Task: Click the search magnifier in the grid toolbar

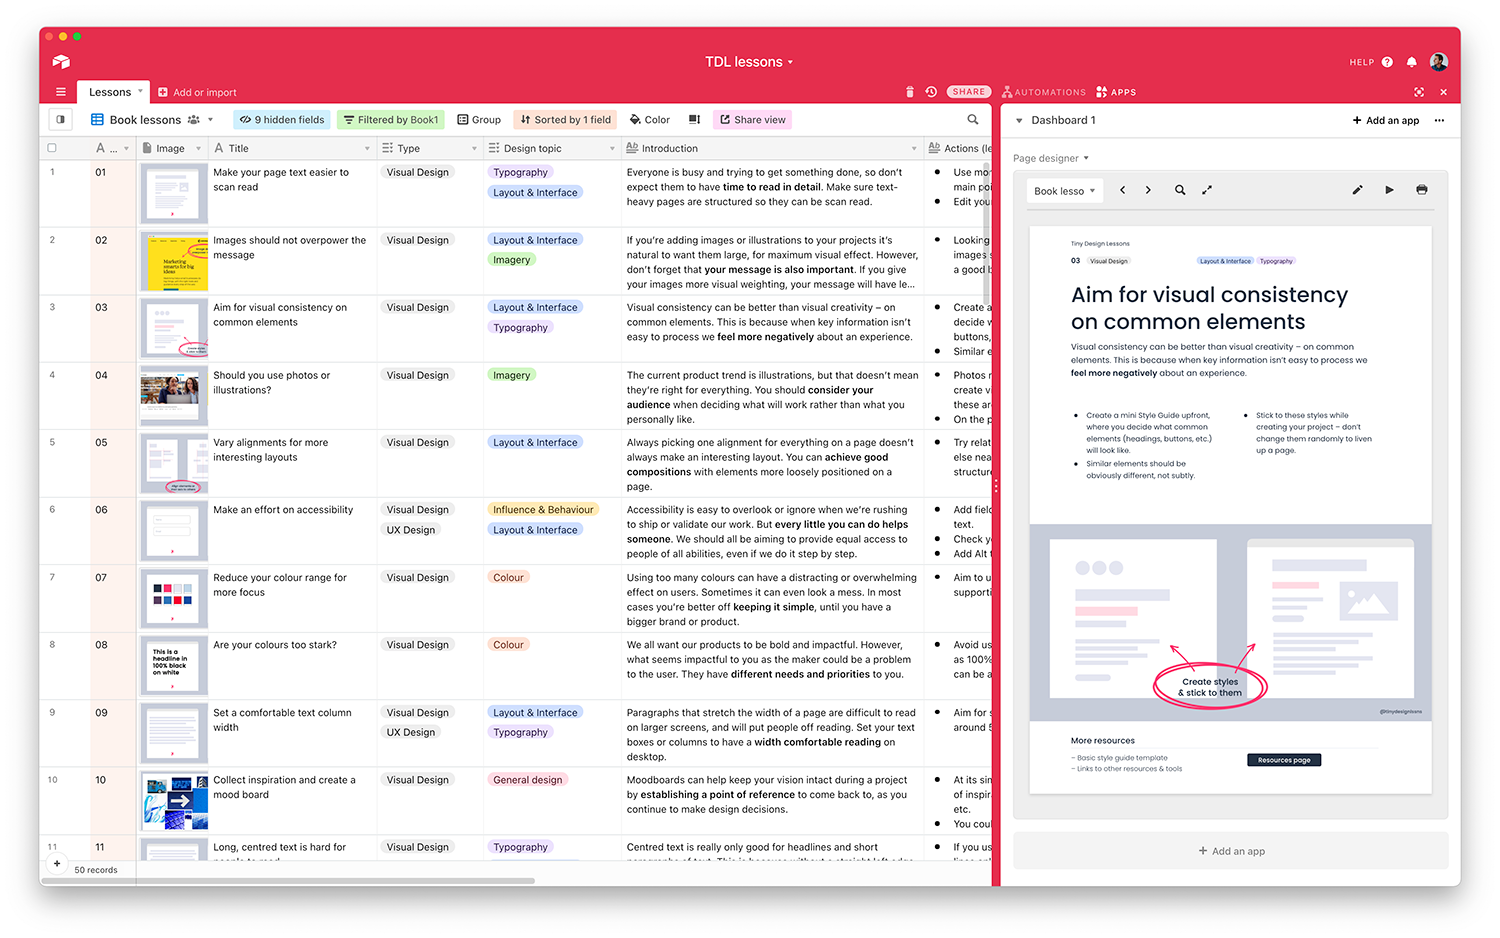Action: click(972, 120)
